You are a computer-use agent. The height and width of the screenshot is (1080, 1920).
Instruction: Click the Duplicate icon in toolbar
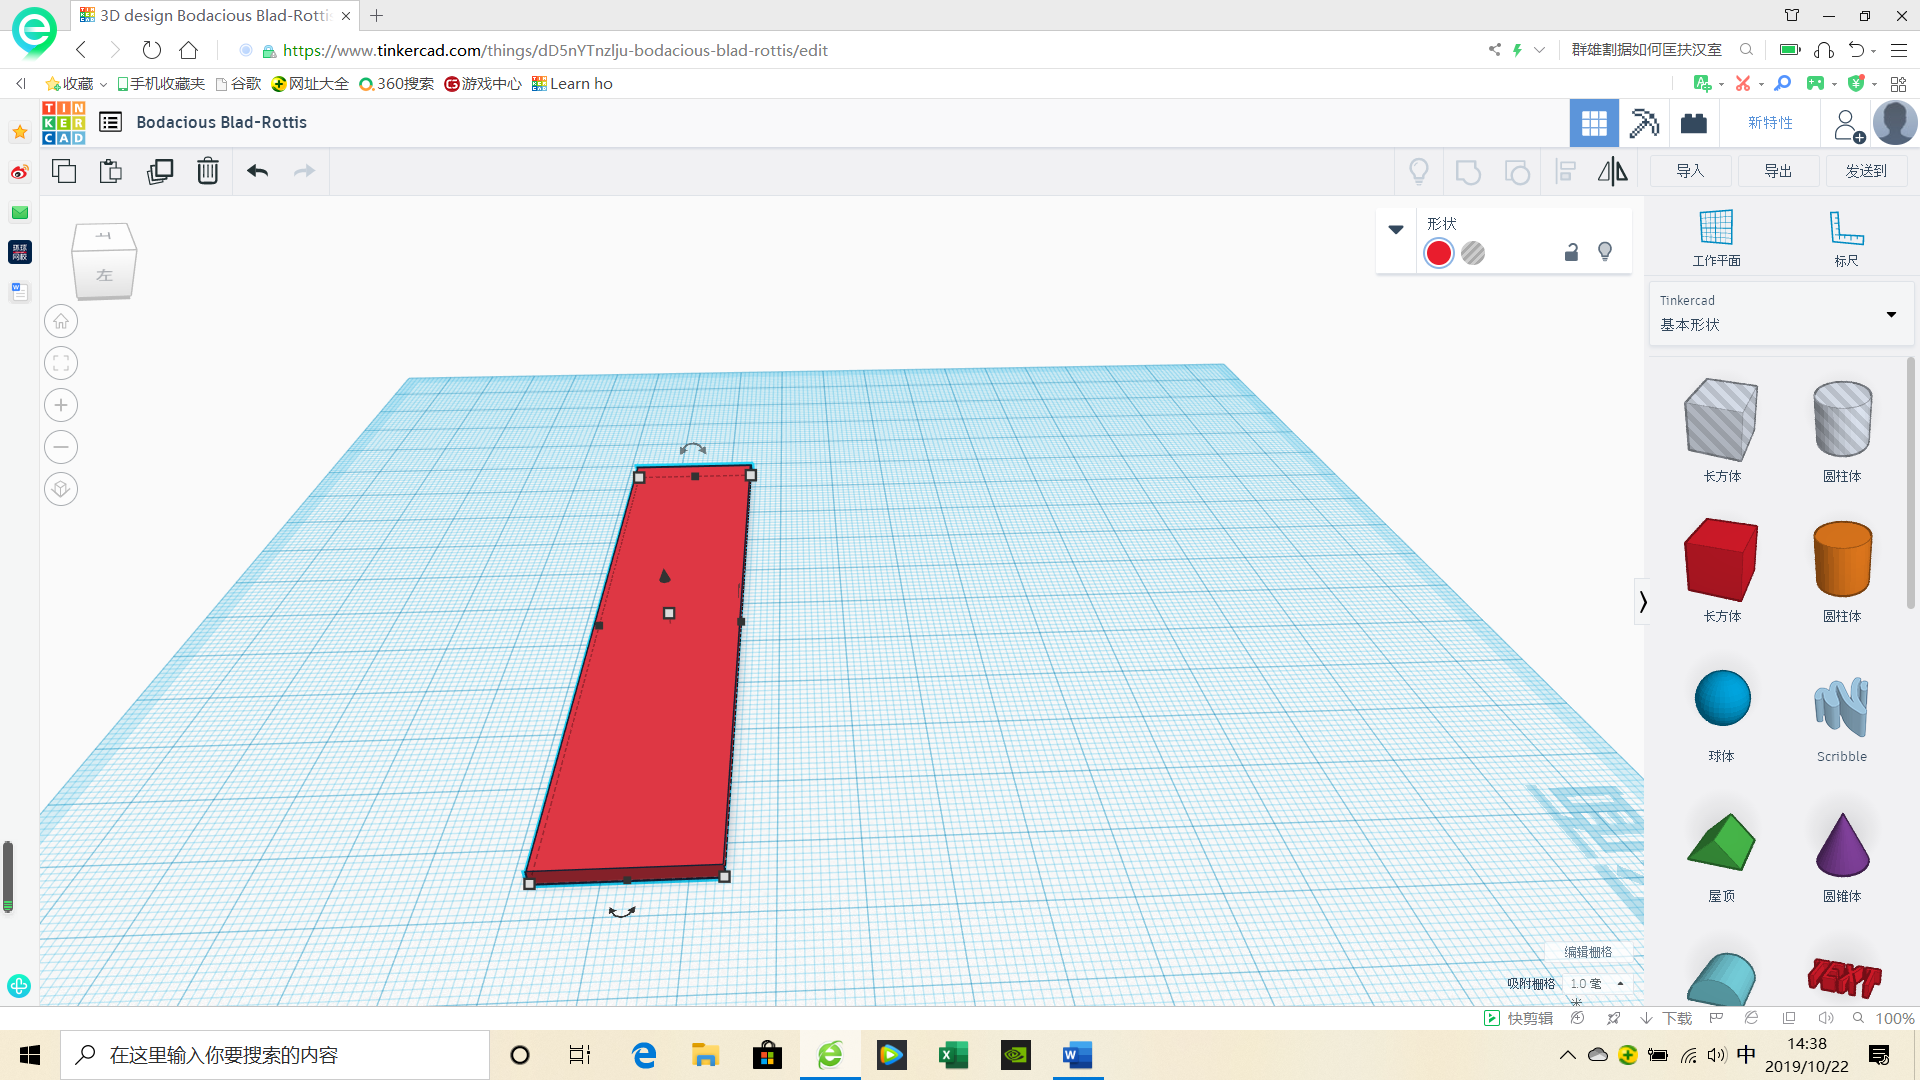tap(160, 171)
